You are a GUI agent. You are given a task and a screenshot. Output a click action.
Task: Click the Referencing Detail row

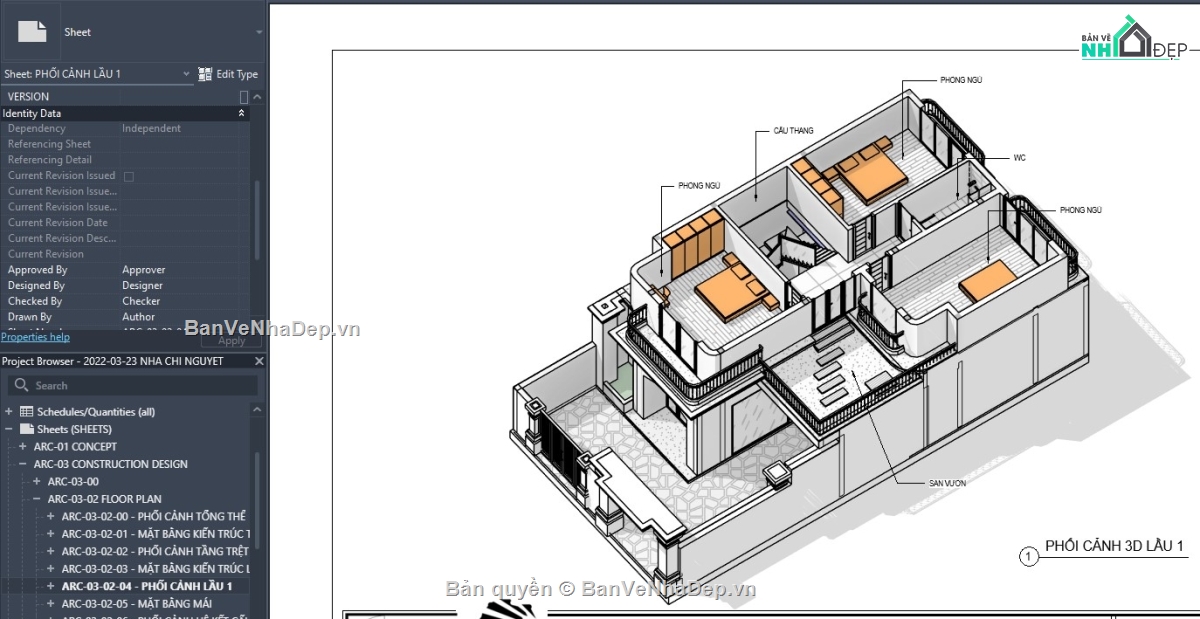click(125, 160)
